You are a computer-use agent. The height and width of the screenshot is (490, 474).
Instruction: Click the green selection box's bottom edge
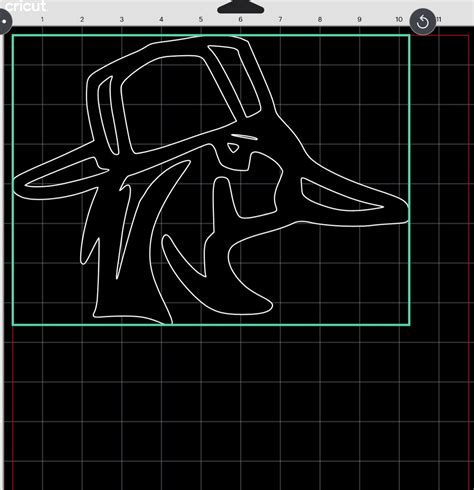click(x=211, y=325)
